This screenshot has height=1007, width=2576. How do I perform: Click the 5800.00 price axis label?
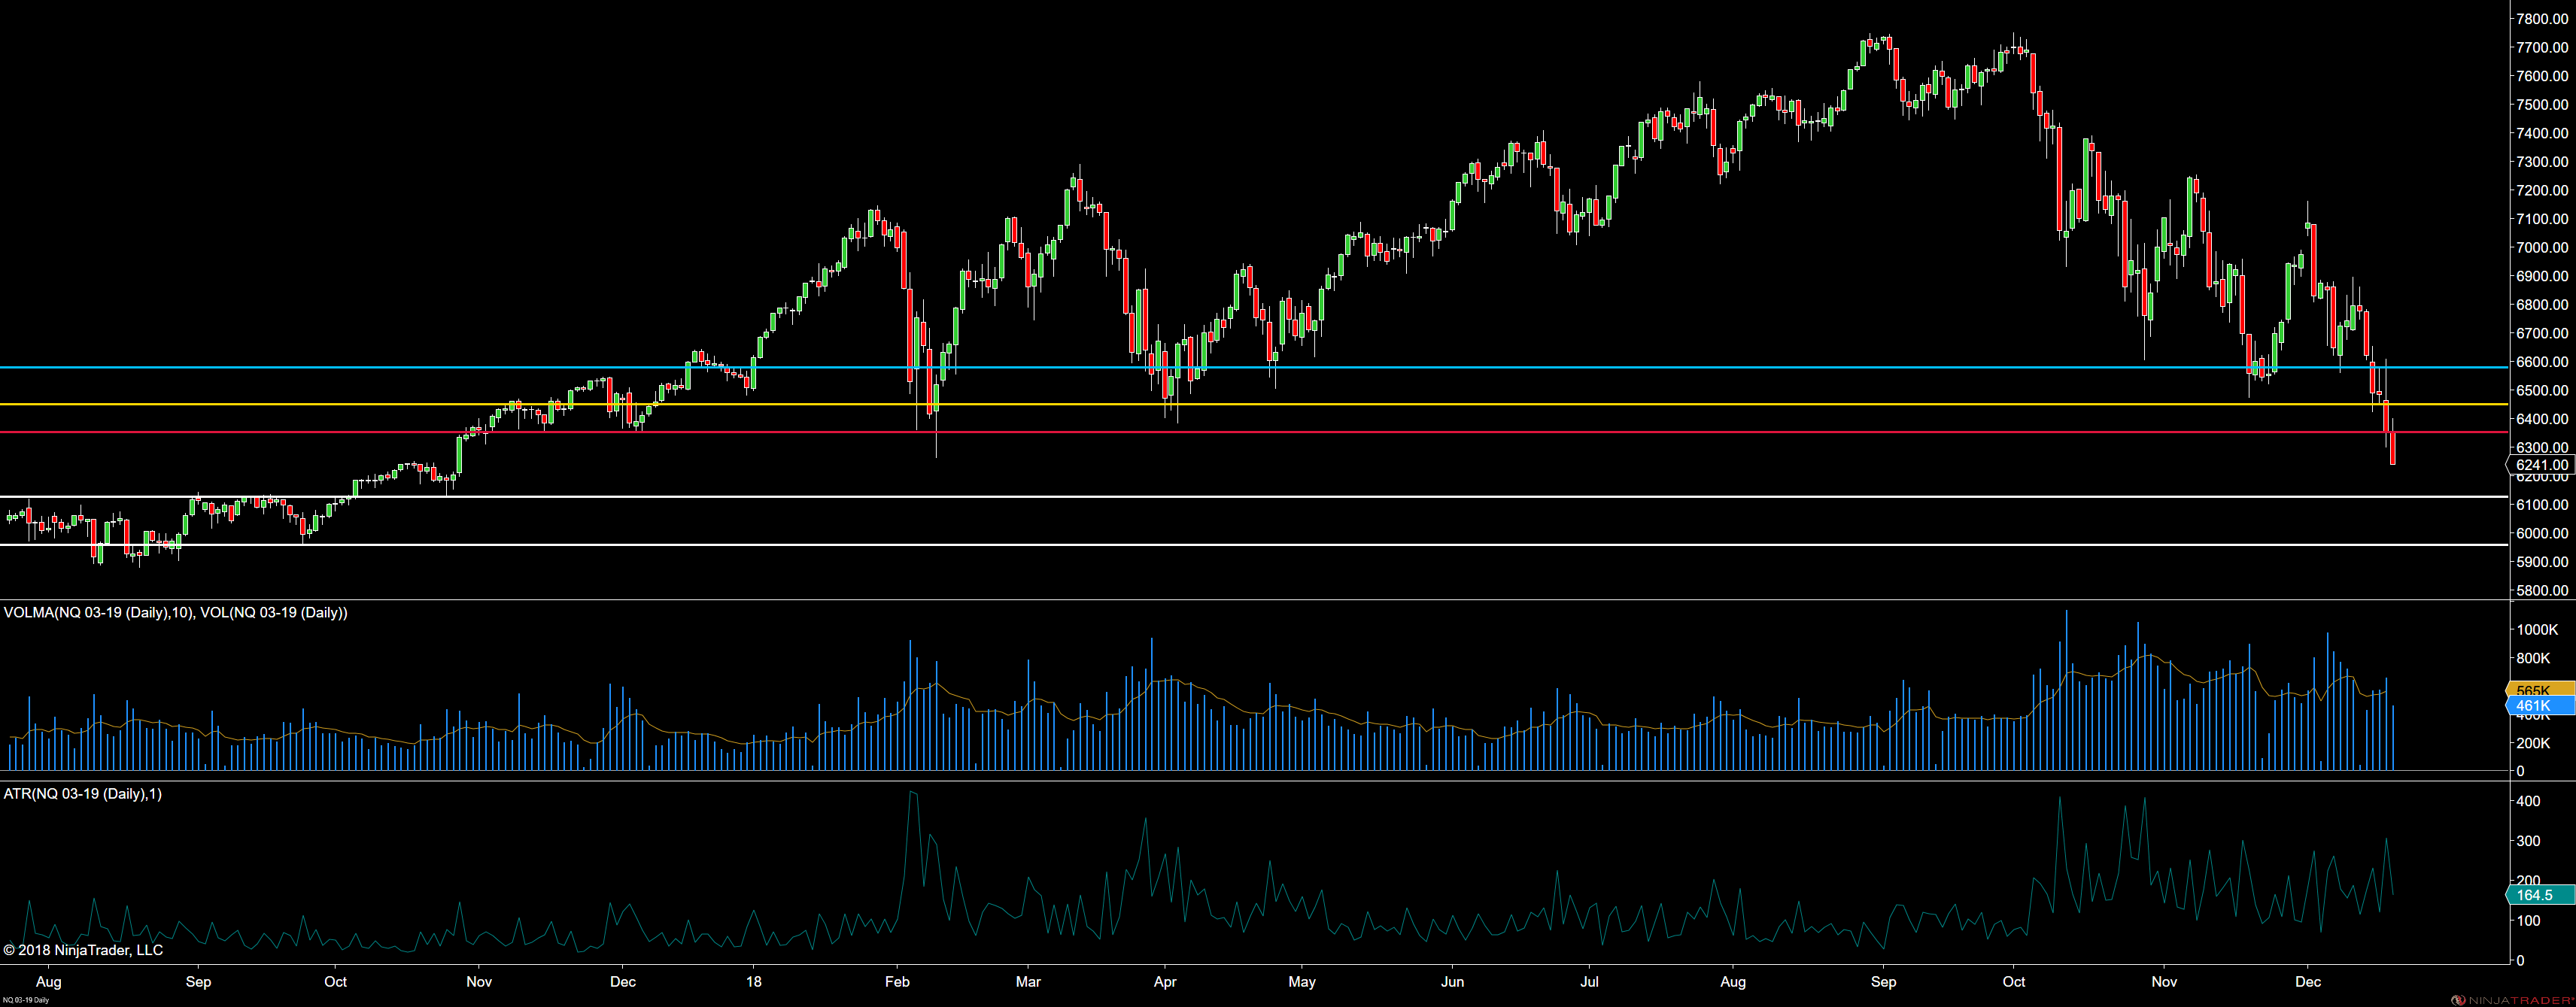(x=2542, y=590)
